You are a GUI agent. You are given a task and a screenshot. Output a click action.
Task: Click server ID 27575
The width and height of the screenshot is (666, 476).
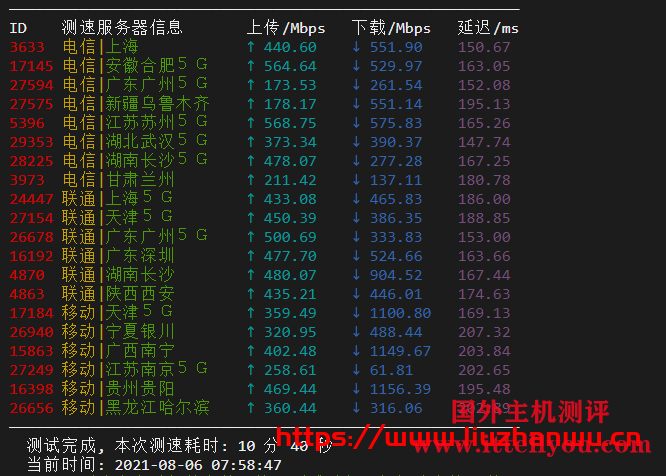pos(31,104)
